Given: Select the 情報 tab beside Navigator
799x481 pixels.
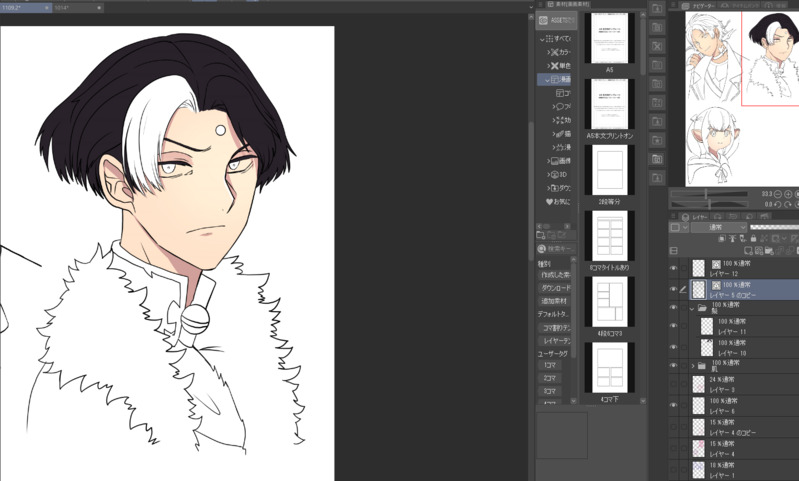Looking at the screenshot, I should click(775, 6).
